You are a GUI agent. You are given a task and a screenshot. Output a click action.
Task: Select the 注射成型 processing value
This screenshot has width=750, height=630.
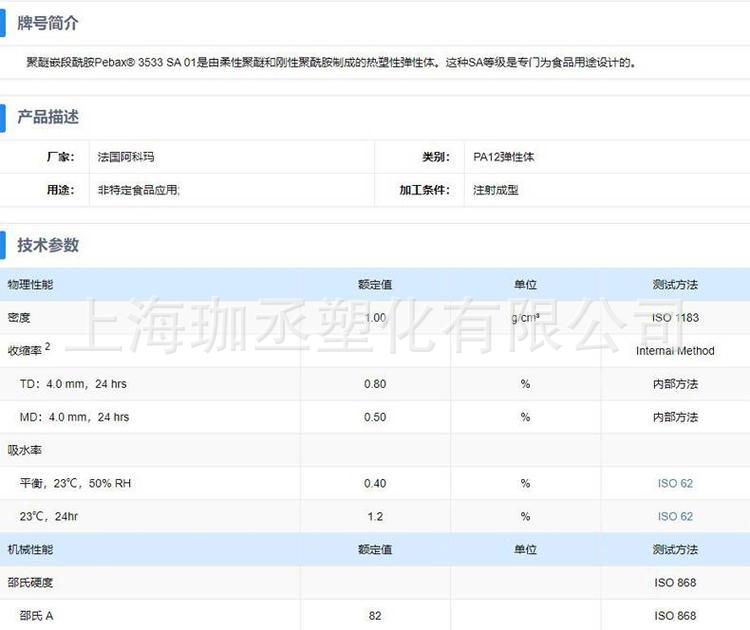pos(496,190)
